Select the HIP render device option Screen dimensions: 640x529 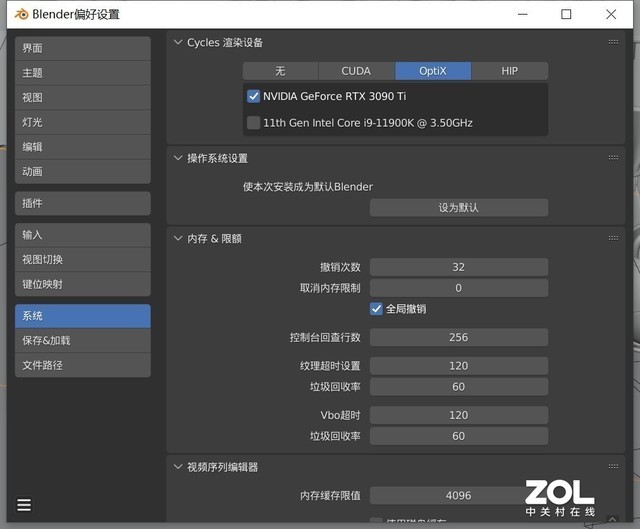point(510,71)
